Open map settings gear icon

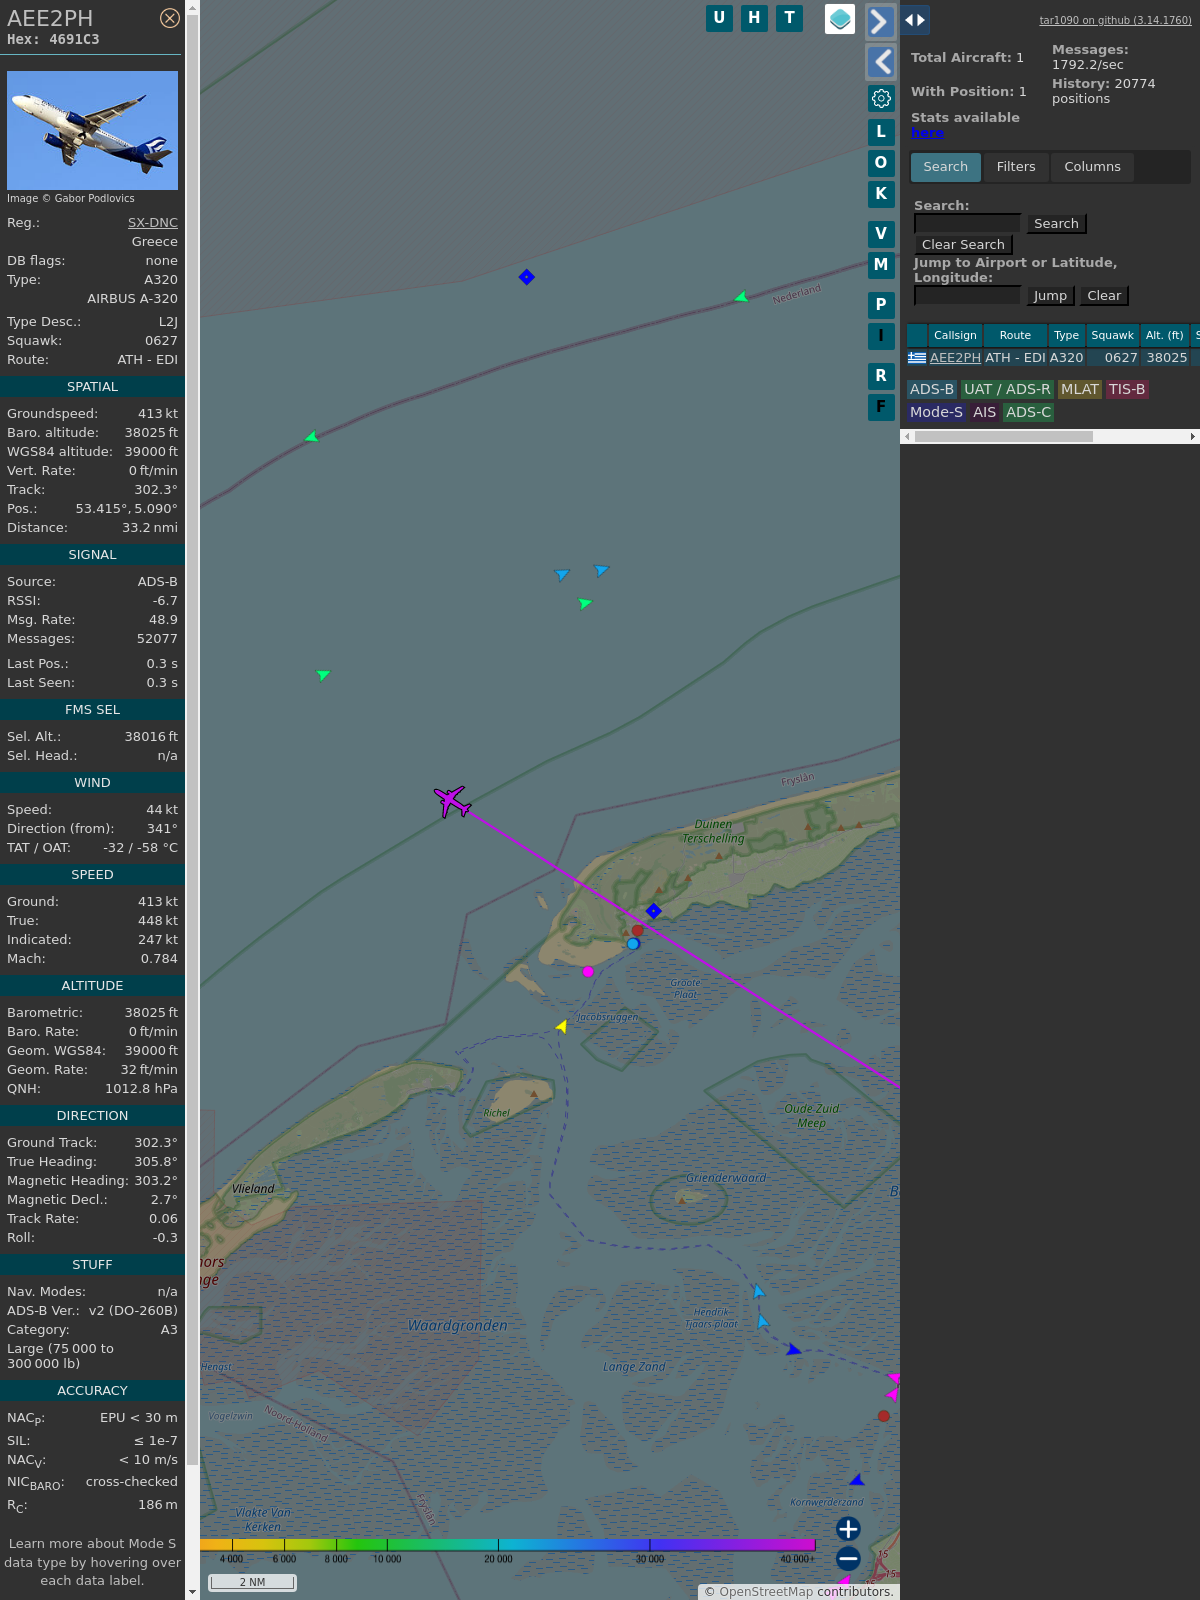881,98
